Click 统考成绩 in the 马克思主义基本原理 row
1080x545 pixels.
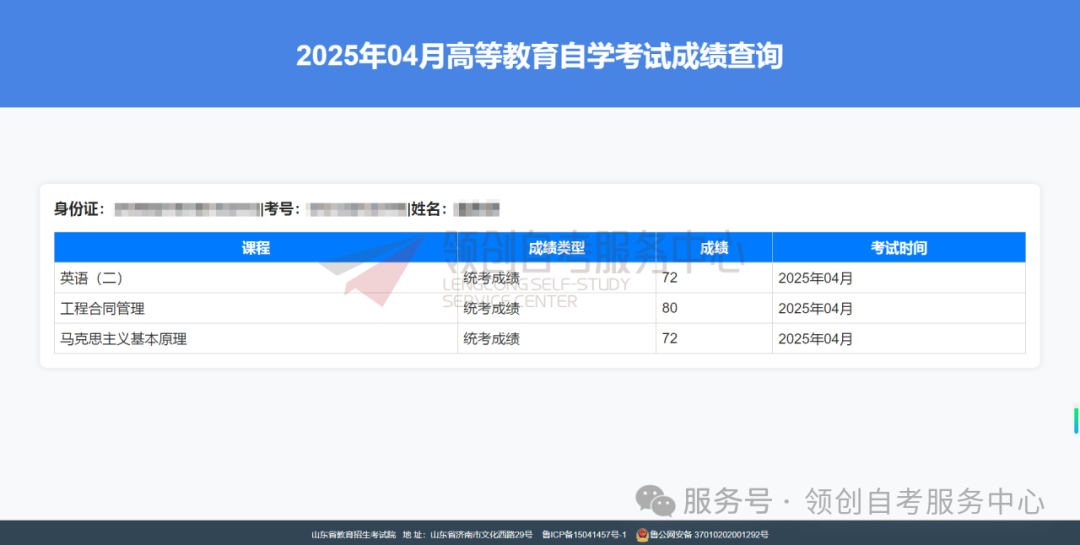pyautogui.click(x=491, y=339)
